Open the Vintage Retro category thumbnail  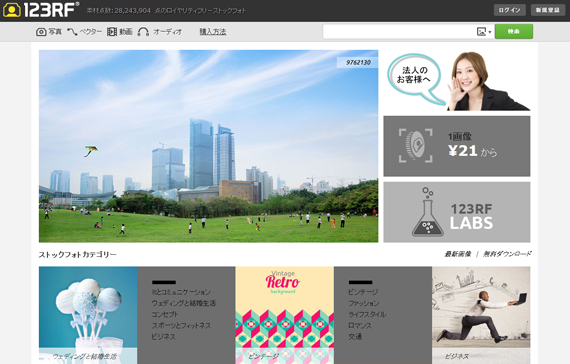click(x=285, y=315)
